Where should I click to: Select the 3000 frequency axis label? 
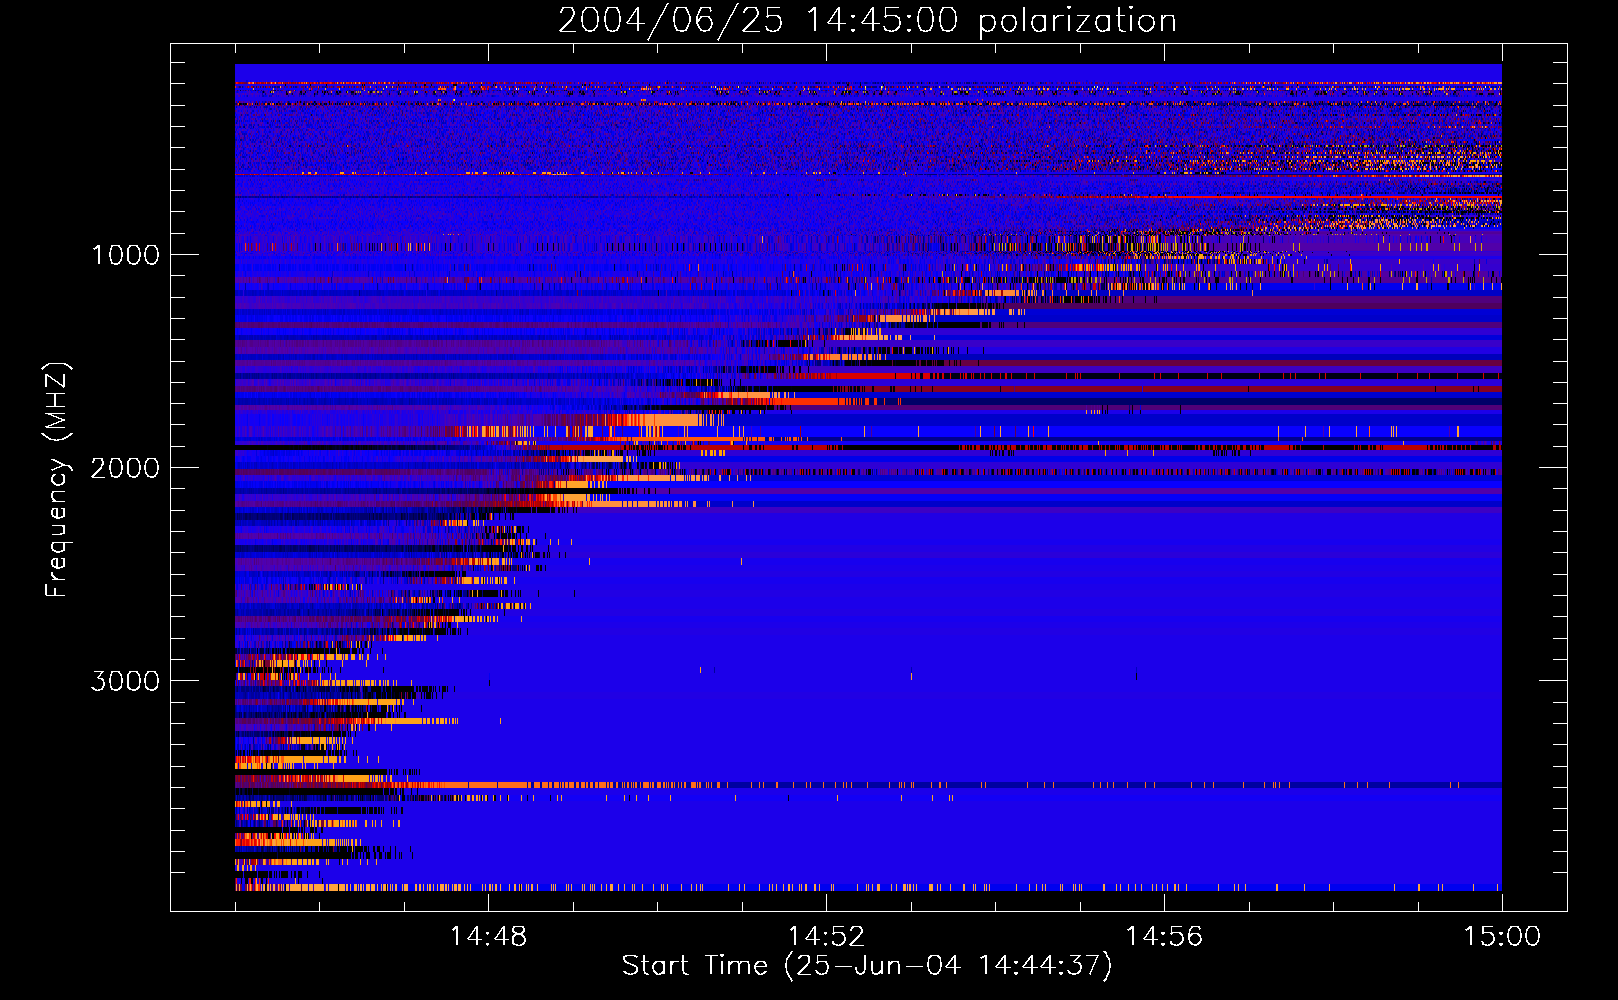click(x=125, y=681)
